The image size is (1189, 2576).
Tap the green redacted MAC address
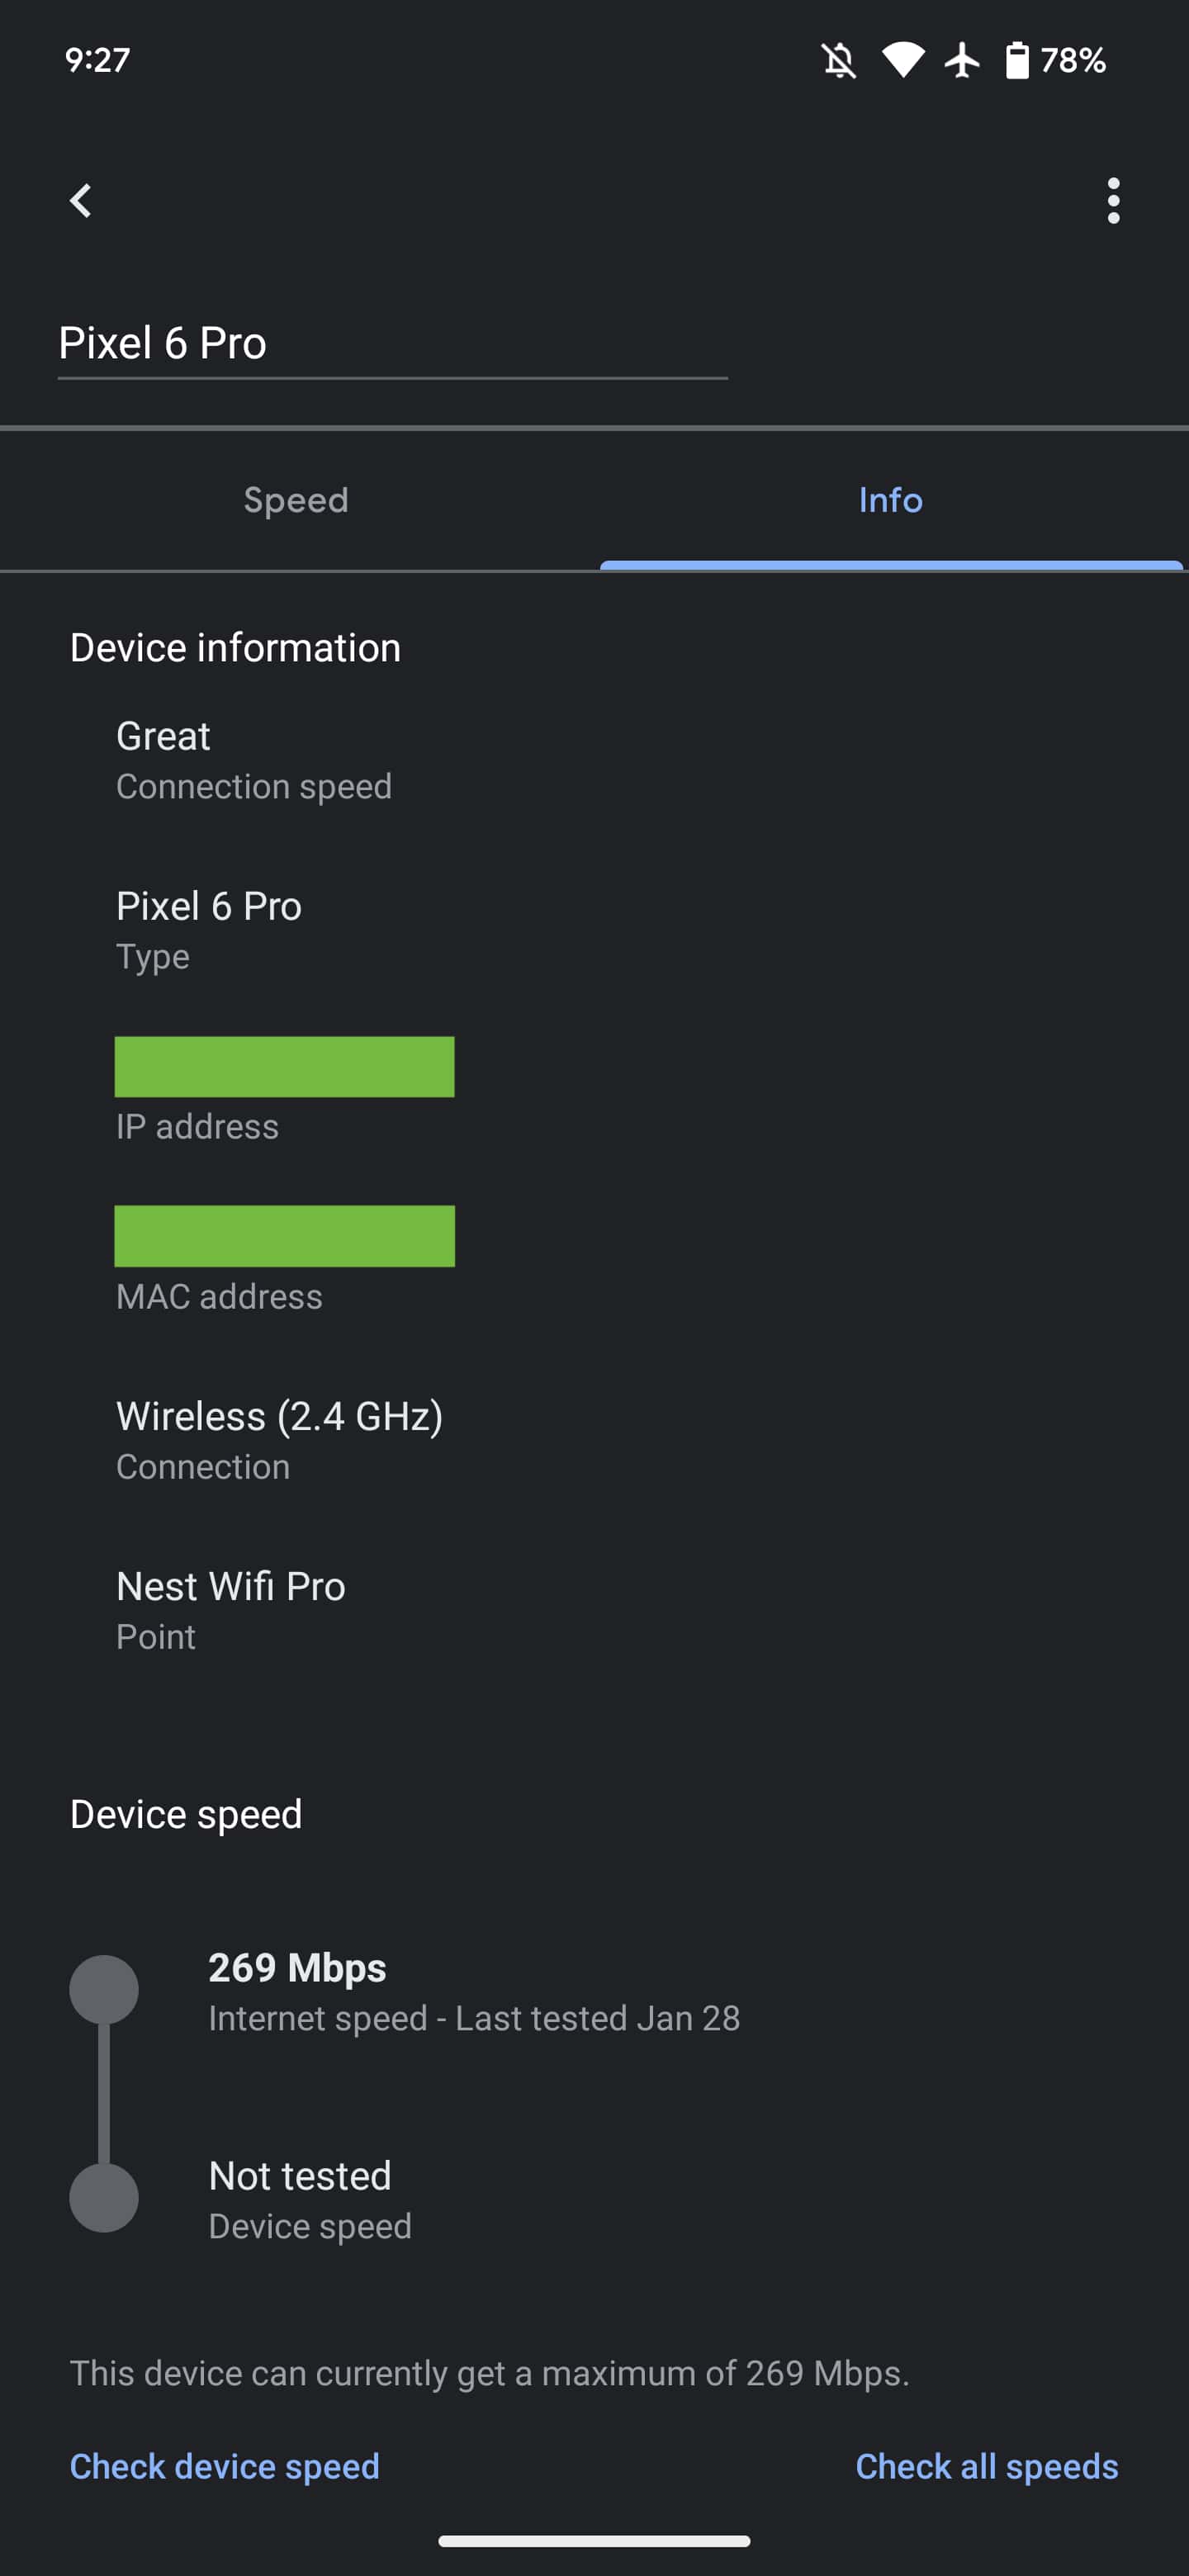285,1236
